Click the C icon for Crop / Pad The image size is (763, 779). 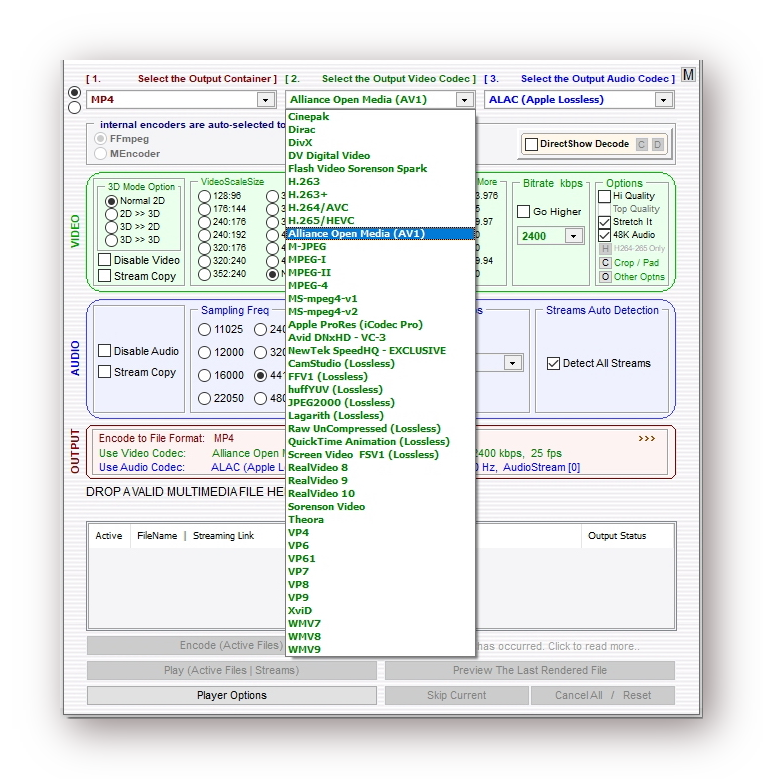coord(605,263)
